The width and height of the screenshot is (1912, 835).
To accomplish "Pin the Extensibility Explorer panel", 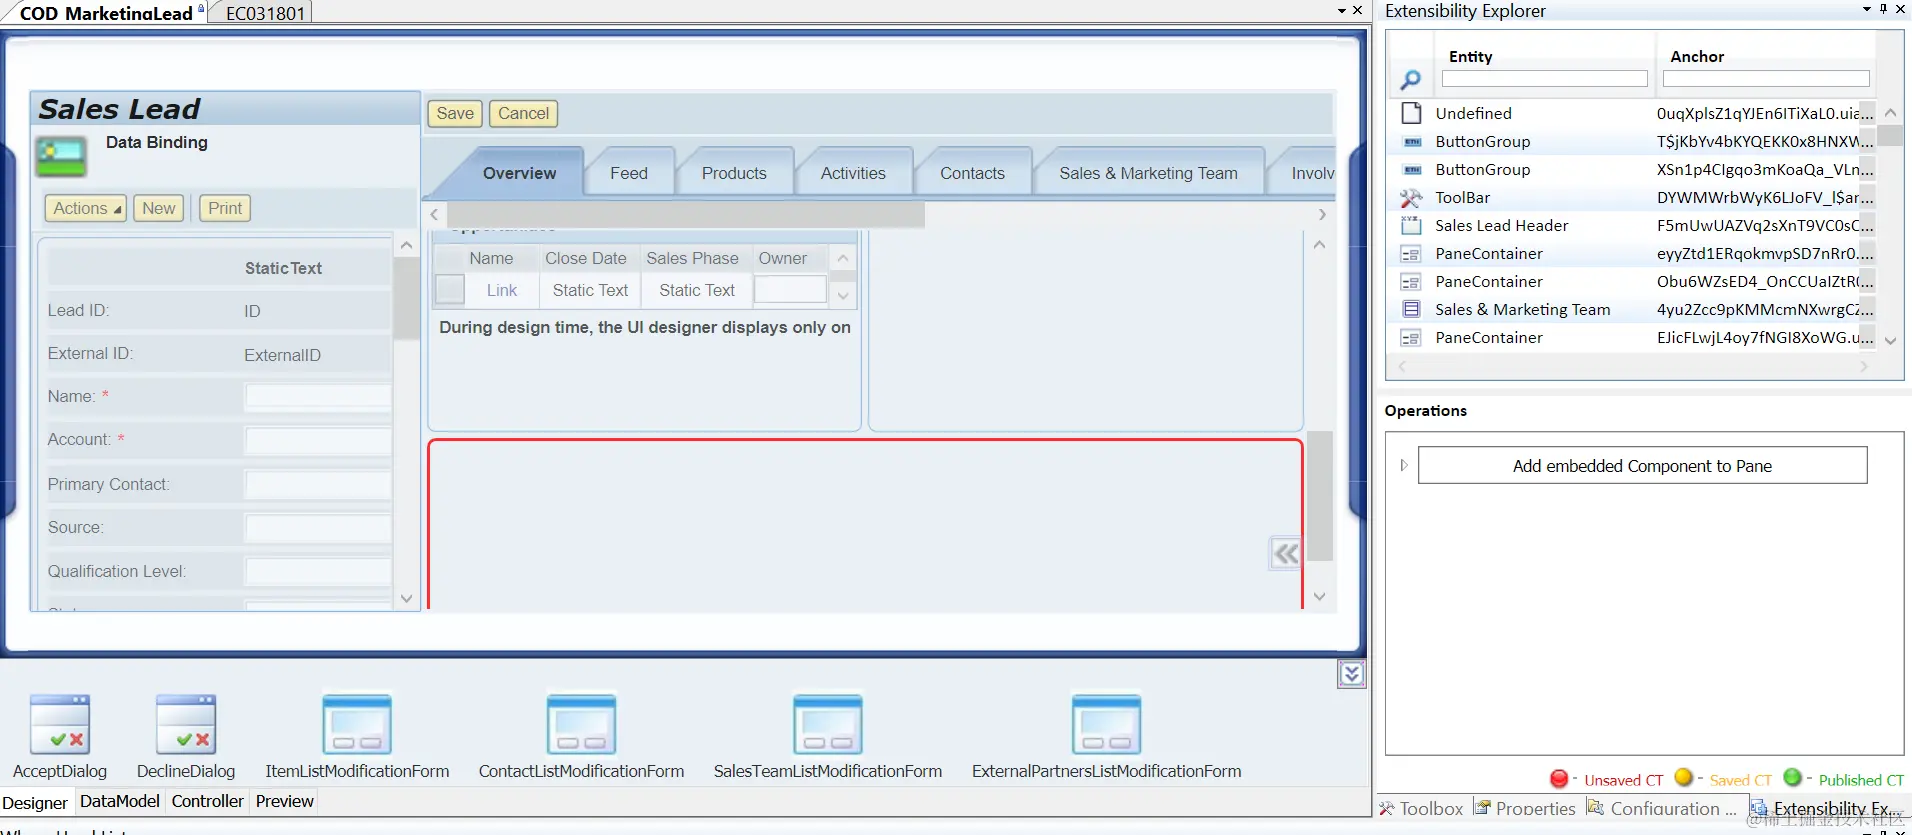I will coord(1883,9).
